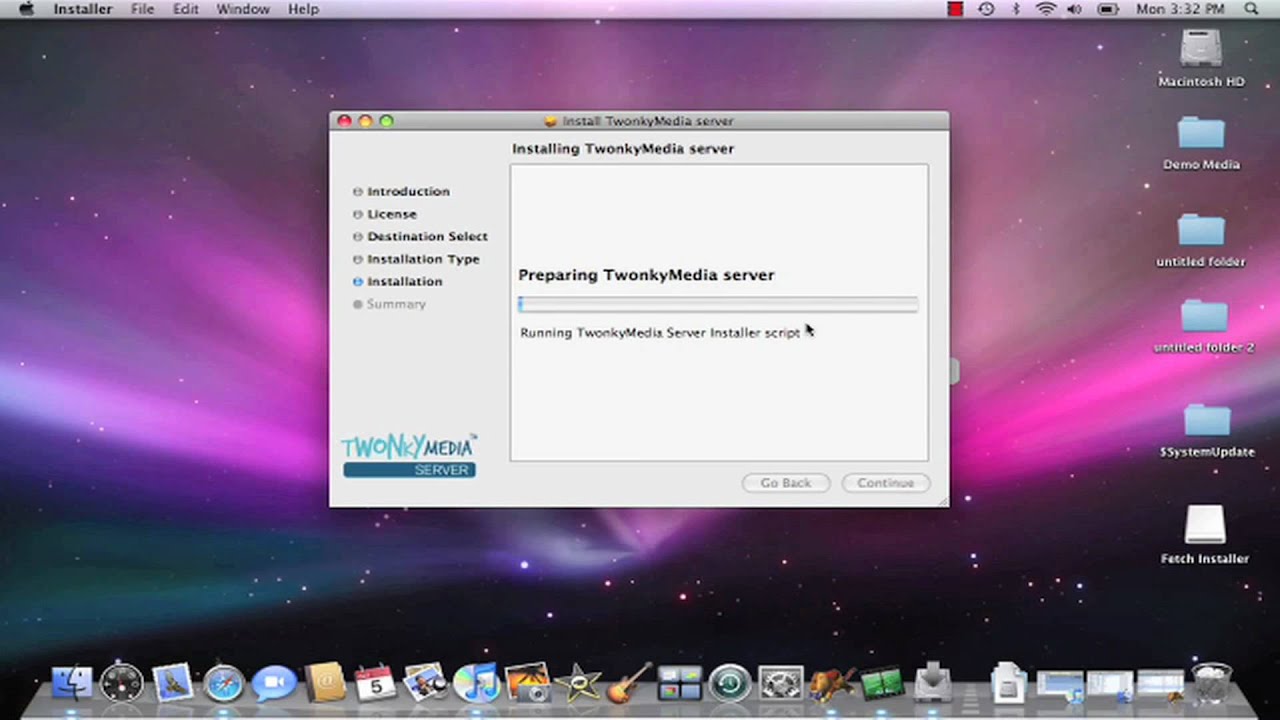Viewport: 1280px width, 720px height.
Task: Open iPhoto in the Dock
Action: point(527,684)
